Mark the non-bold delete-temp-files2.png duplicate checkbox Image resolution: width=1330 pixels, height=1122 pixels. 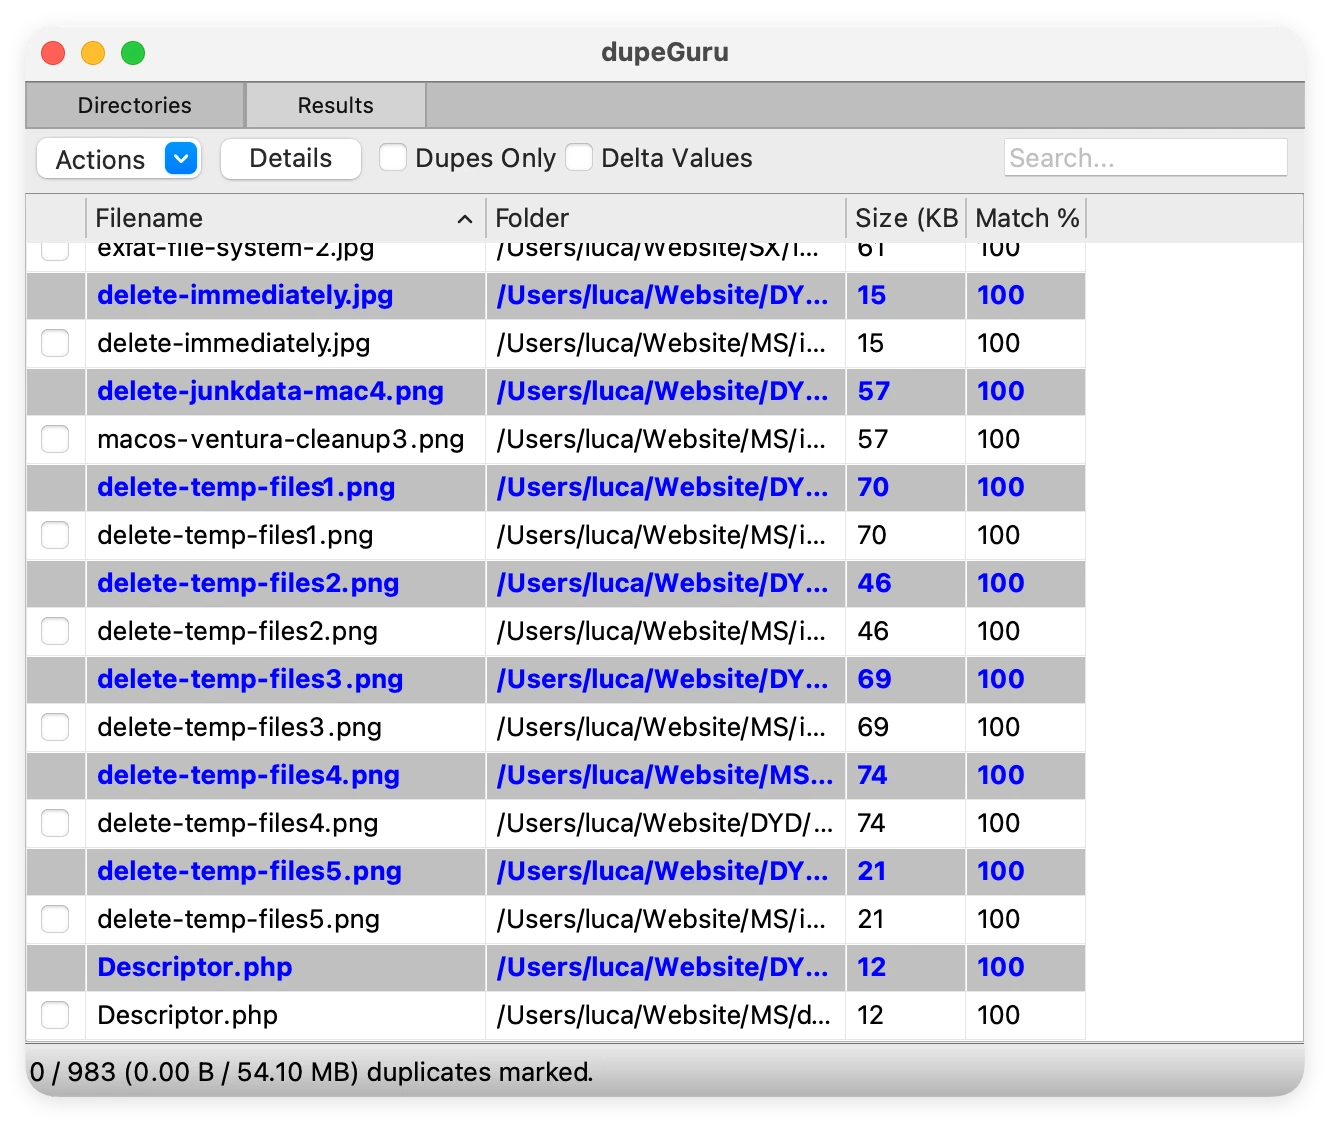pyautogui.click(x=55, y=631)
